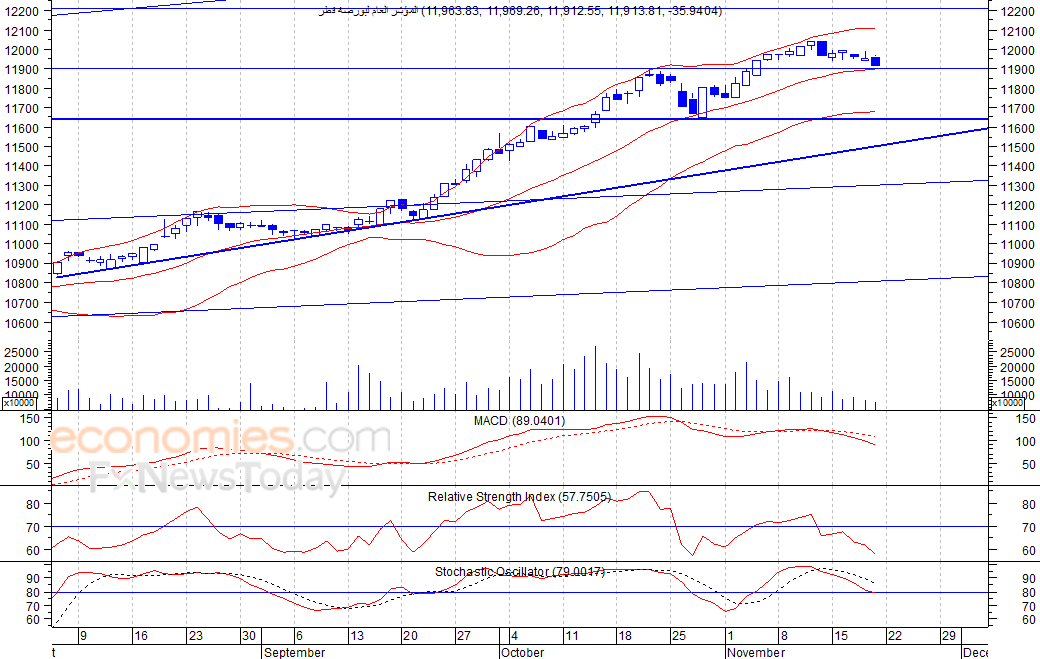Select the November label on the time axis
Image resolution: width=1040 pixels, height=659 pixels.
click(x=755, y=652)
